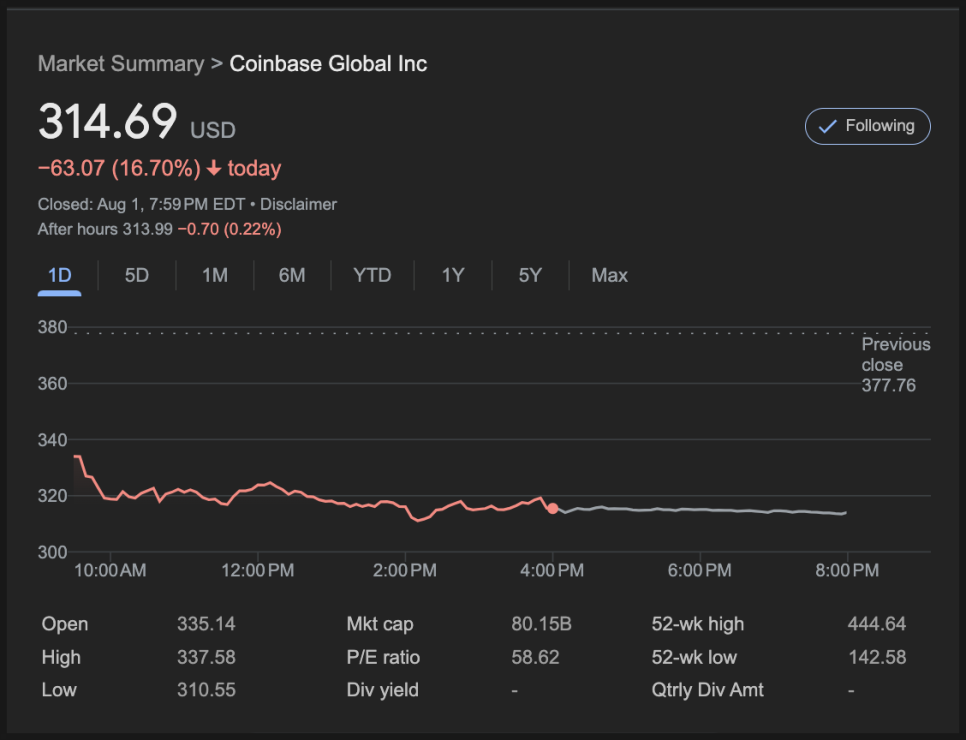966x740 pixels.
Task: Click the Coinbase Global Inc title
Action: pyautogui.click(x=328, y=64)
